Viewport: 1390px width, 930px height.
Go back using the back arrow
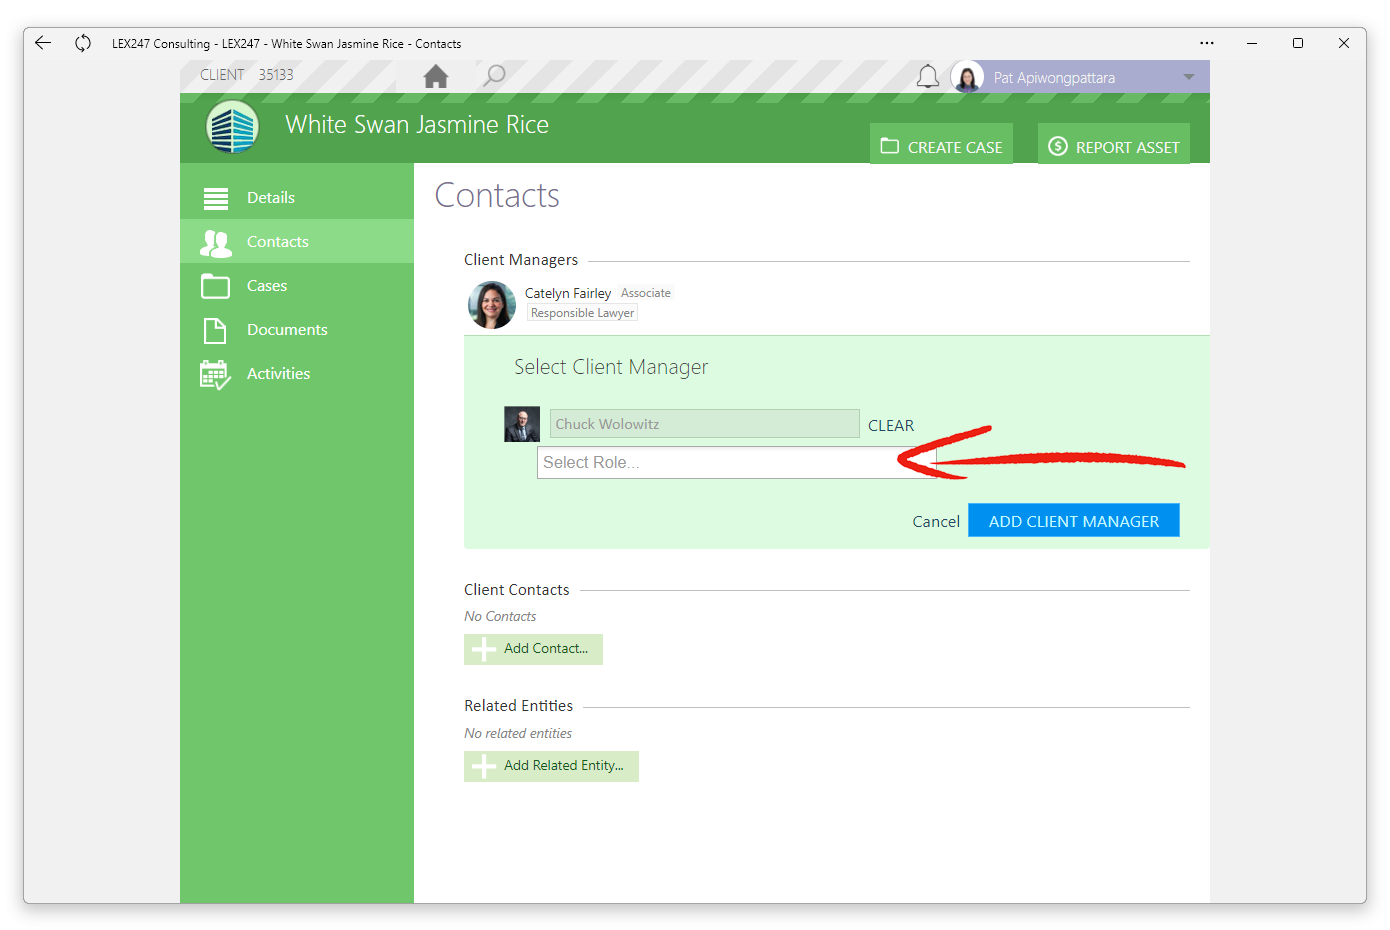point(42,43)
